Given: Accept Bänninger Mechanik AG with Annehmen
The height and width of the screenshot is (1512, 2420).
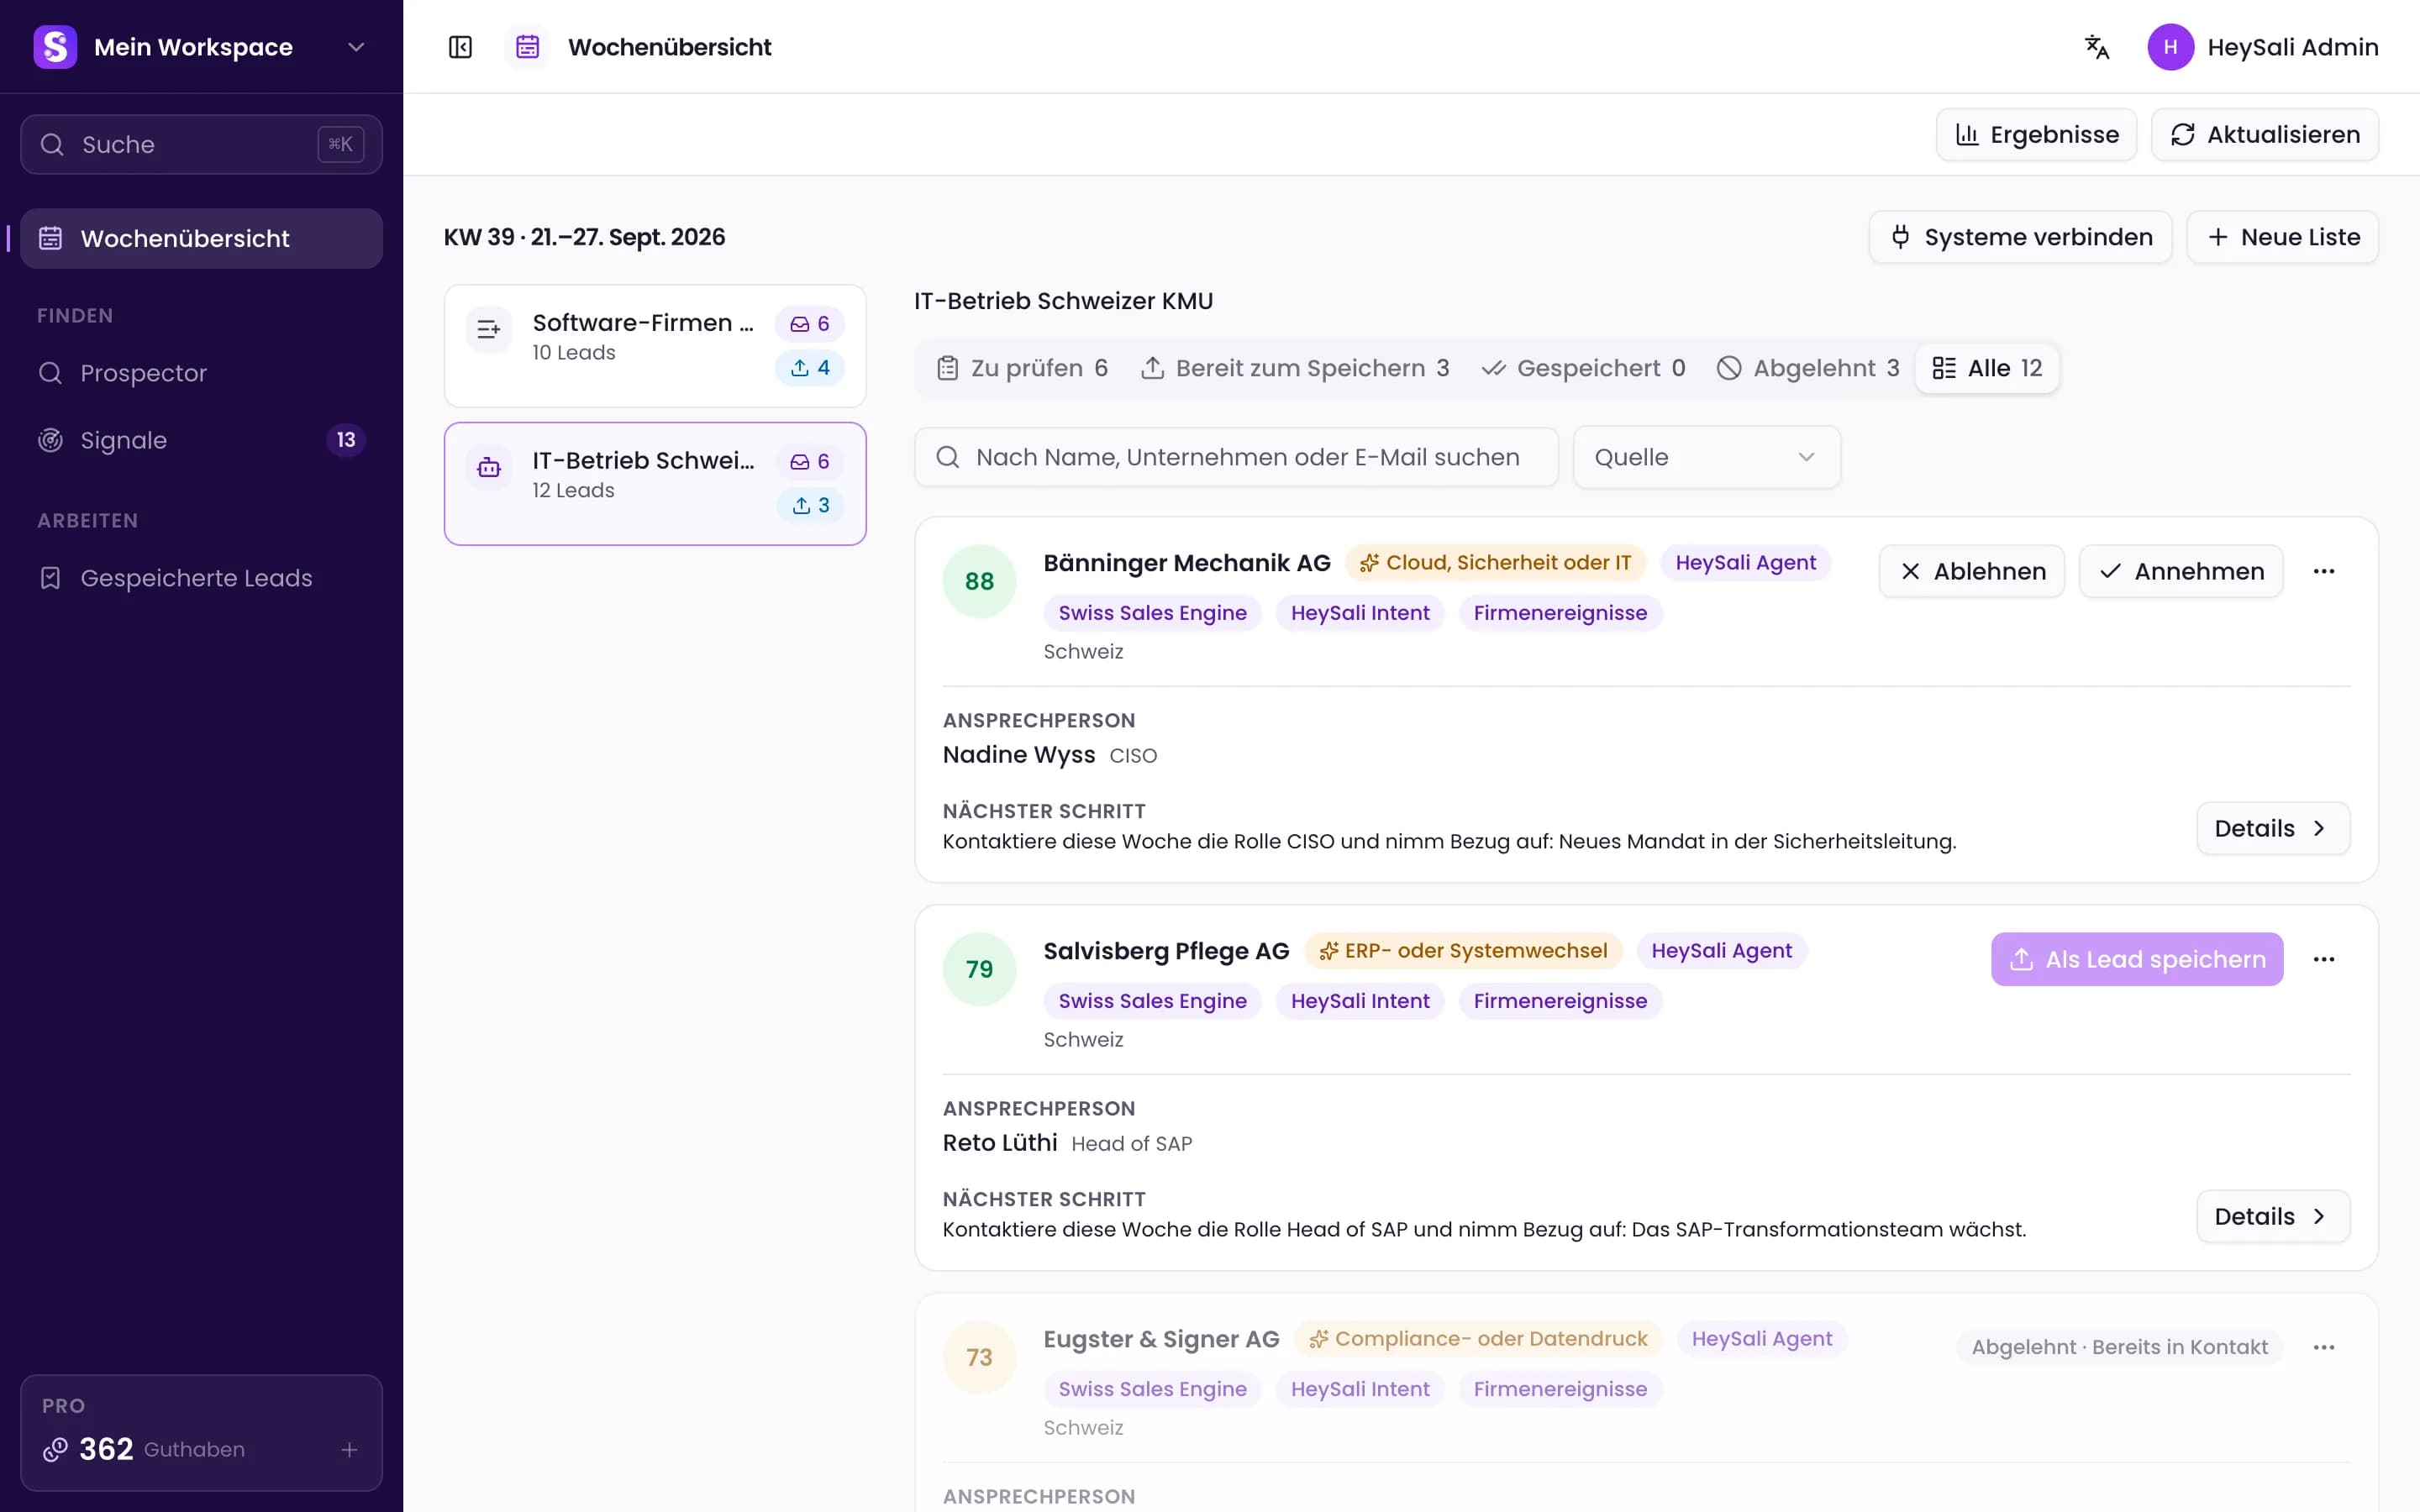Looking at the screenshot, I should pyautogui.click(x=2181, y=571).
